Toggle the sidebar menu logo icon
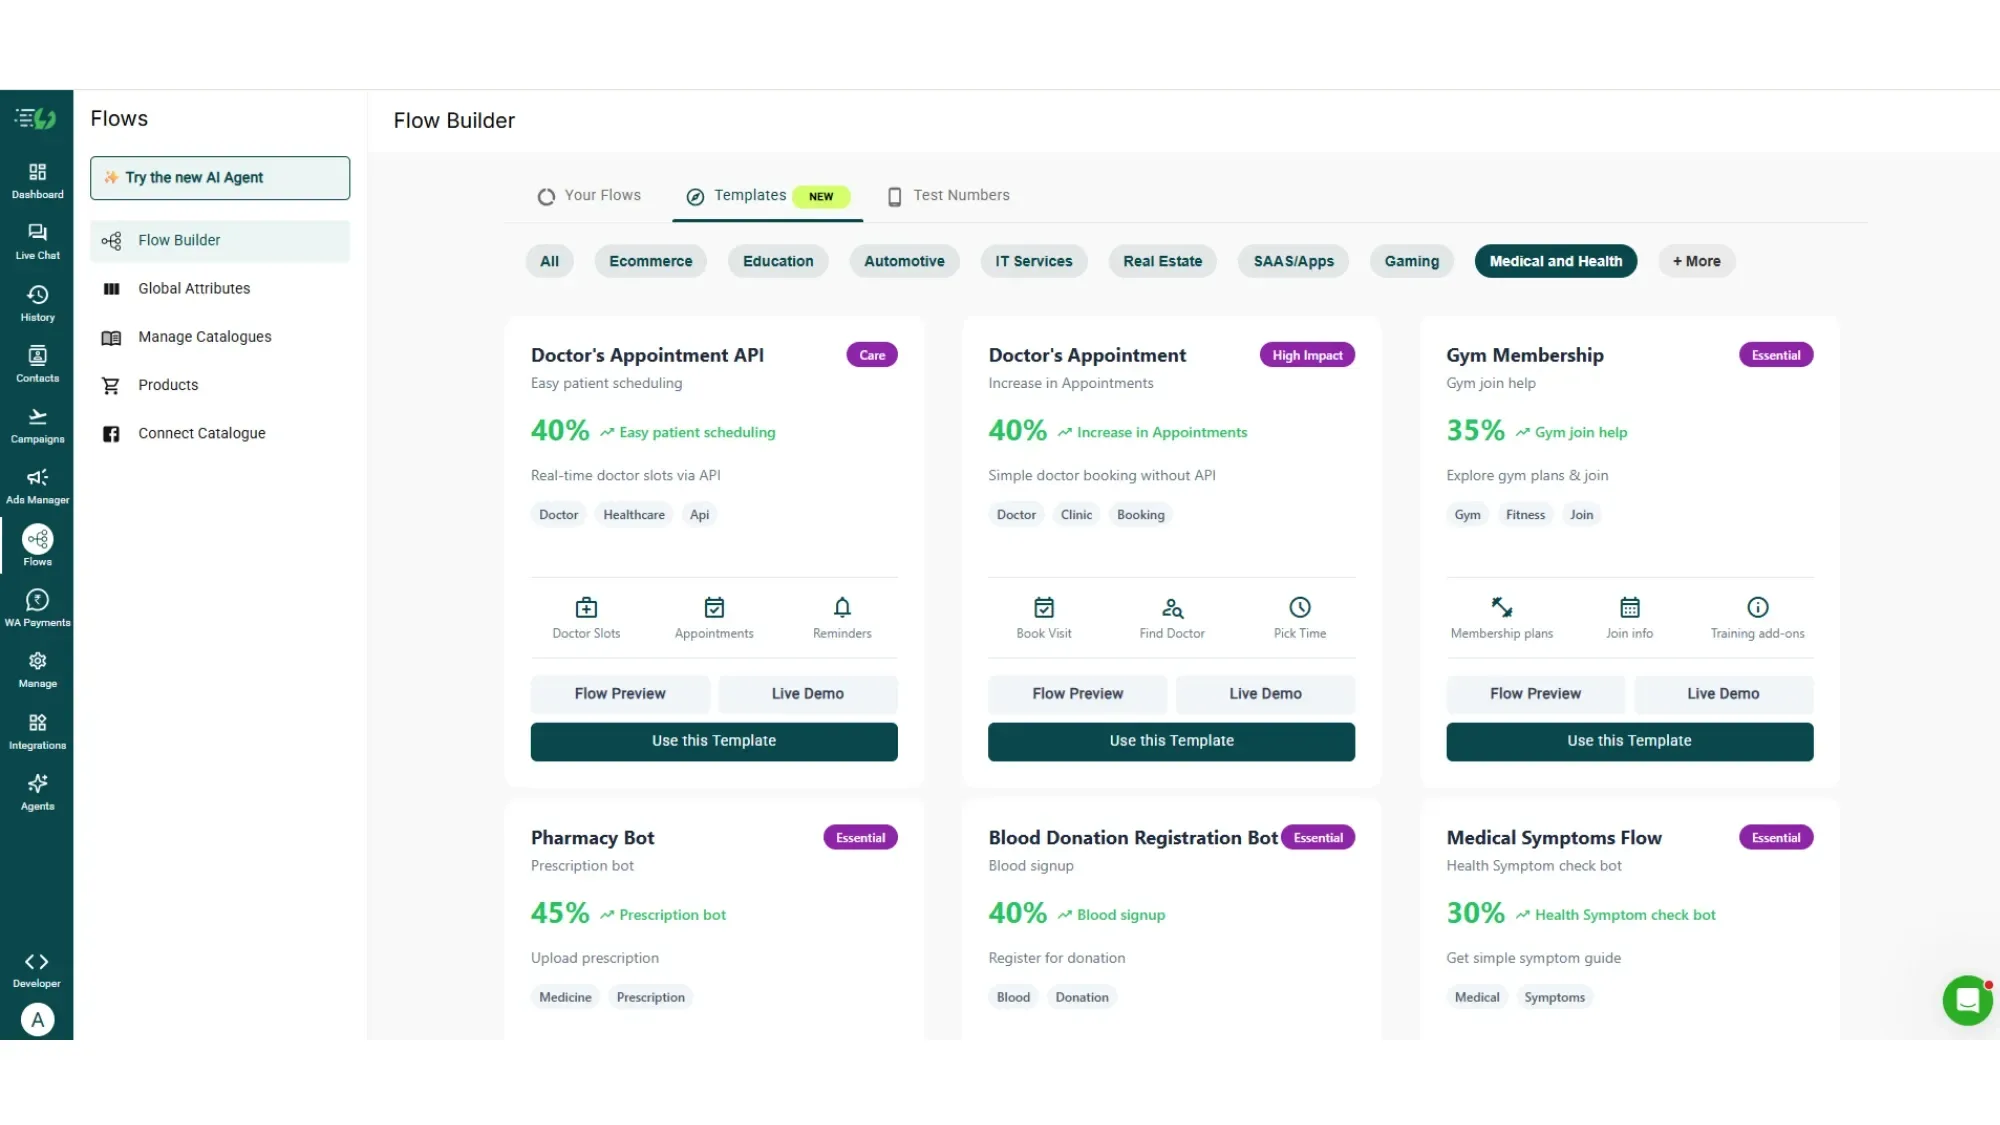 tap(36, 119)
